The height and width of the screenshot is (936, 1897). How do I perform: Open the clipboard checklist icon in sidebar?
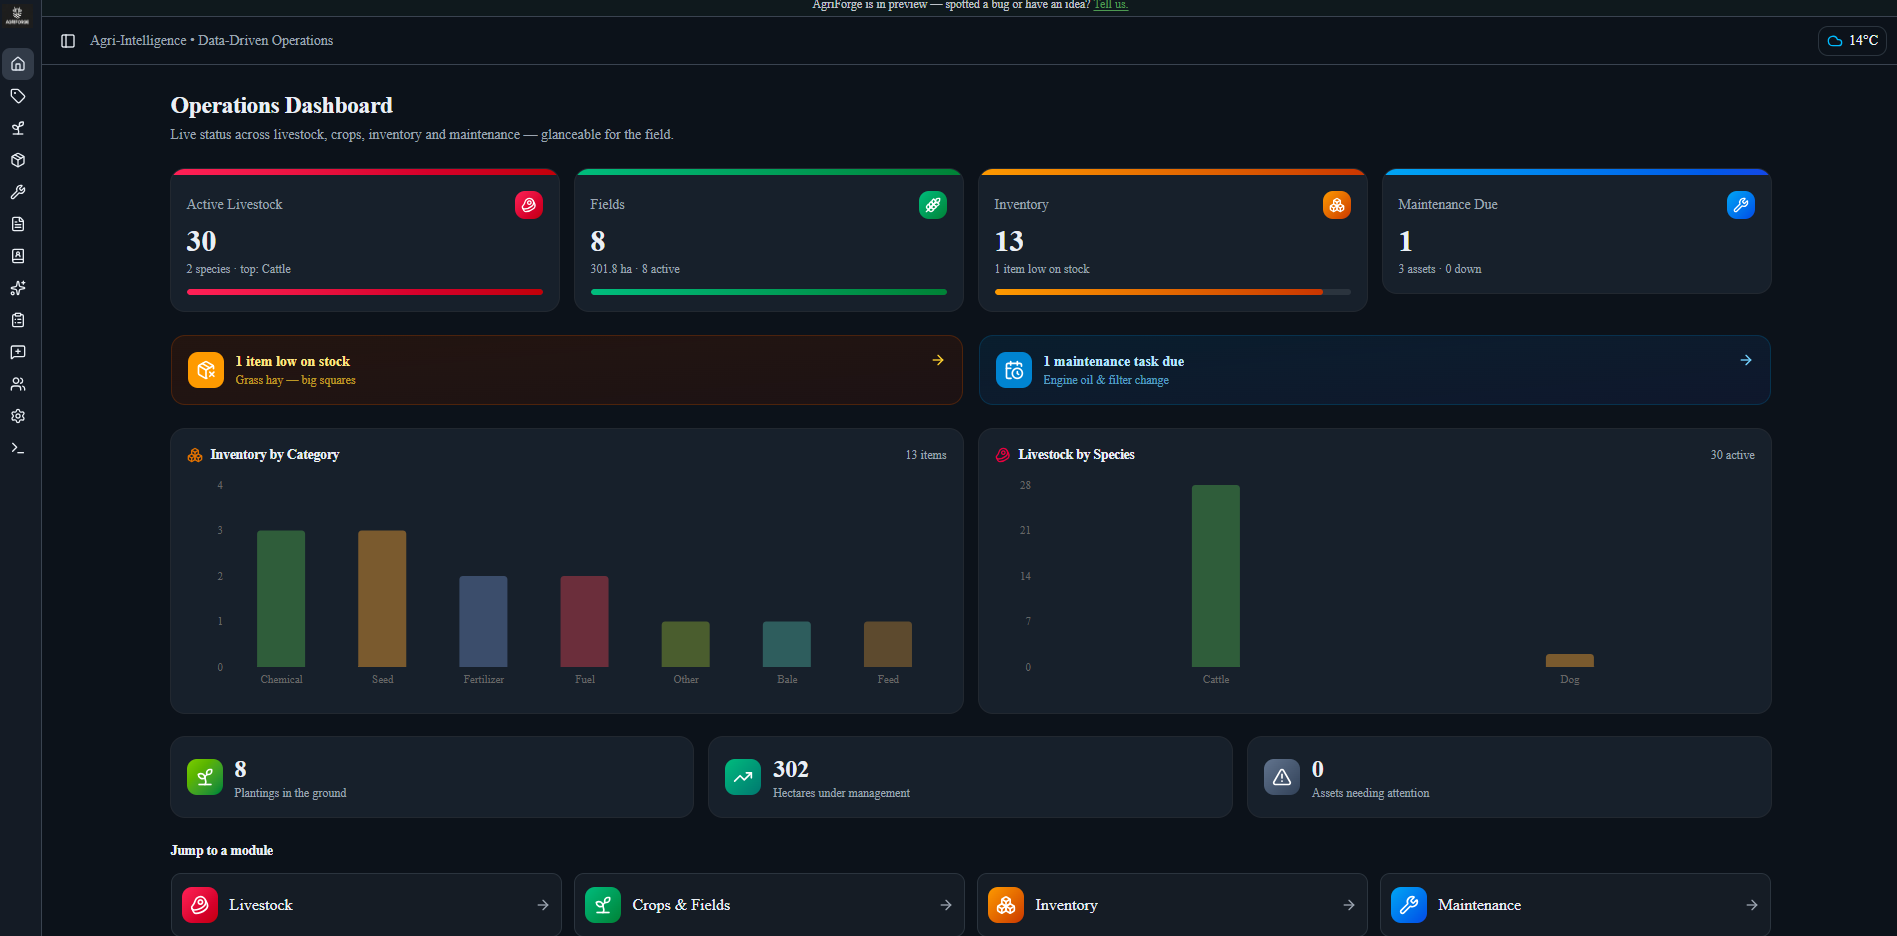[18, 320]
